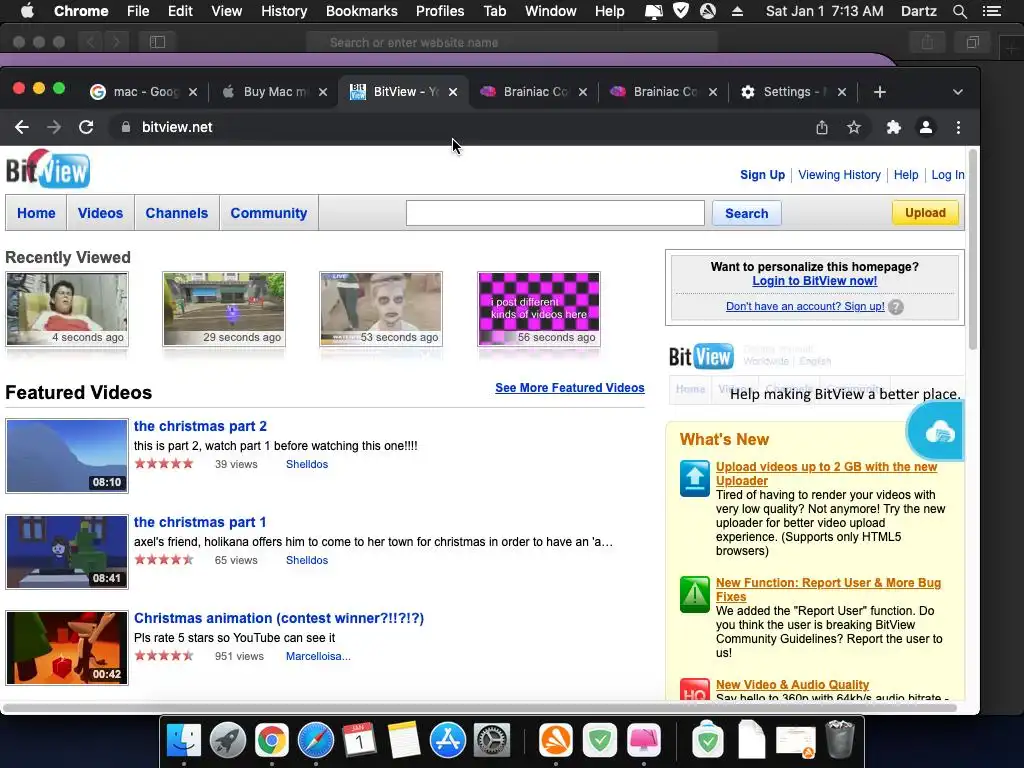Click the help question mark next to Sign up
Screen dimensions: 1024x768
(x=896, y=307)
